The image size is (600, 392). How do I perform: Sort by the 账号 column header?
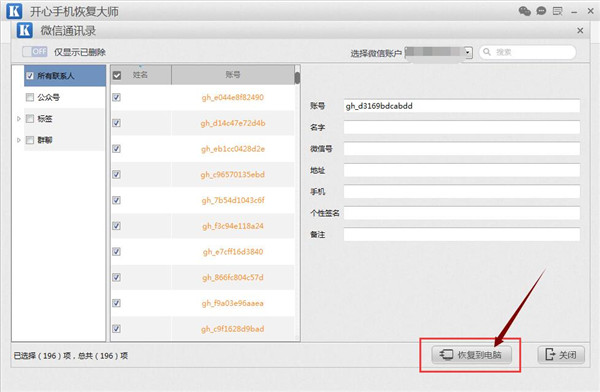(233, 75)
